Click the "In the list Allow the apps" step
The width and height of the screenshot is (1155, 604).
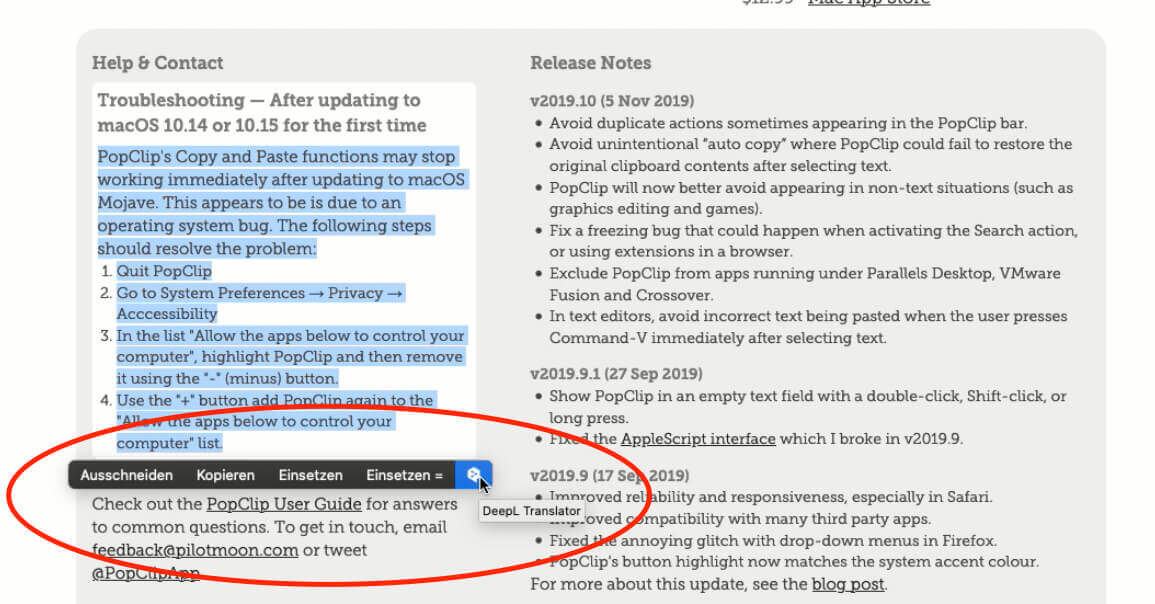pos(290,357)
